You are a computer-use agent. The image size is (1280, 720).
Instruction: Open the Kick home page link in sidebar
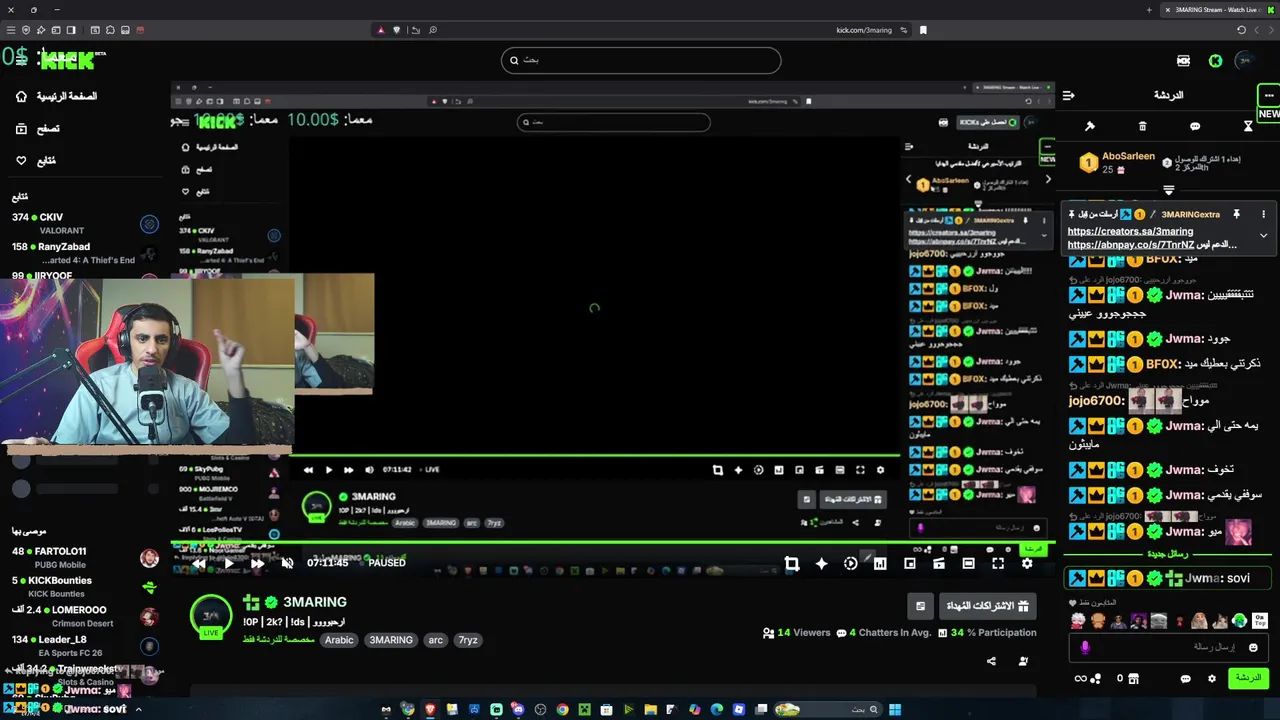[x=57, y=96]
